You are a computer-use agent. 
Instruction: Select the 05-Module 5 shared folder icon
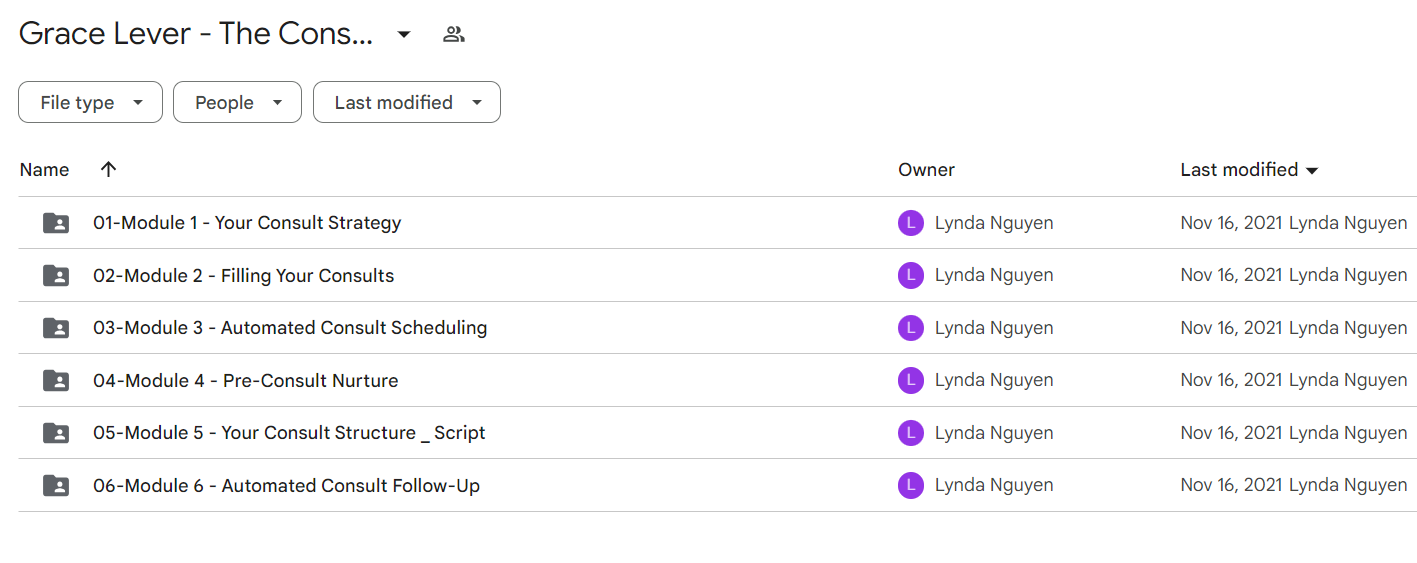point(57,433)
